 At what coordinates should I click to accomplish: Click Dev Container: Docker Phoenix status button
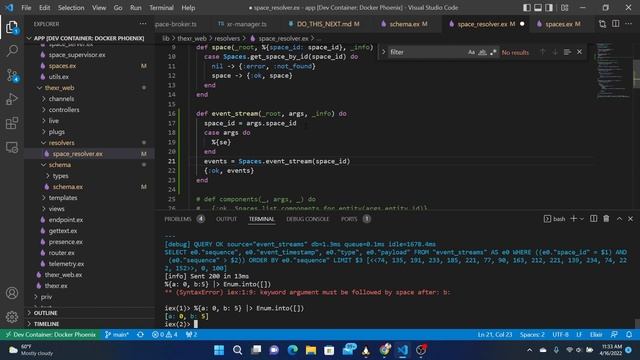click(50, 335)
